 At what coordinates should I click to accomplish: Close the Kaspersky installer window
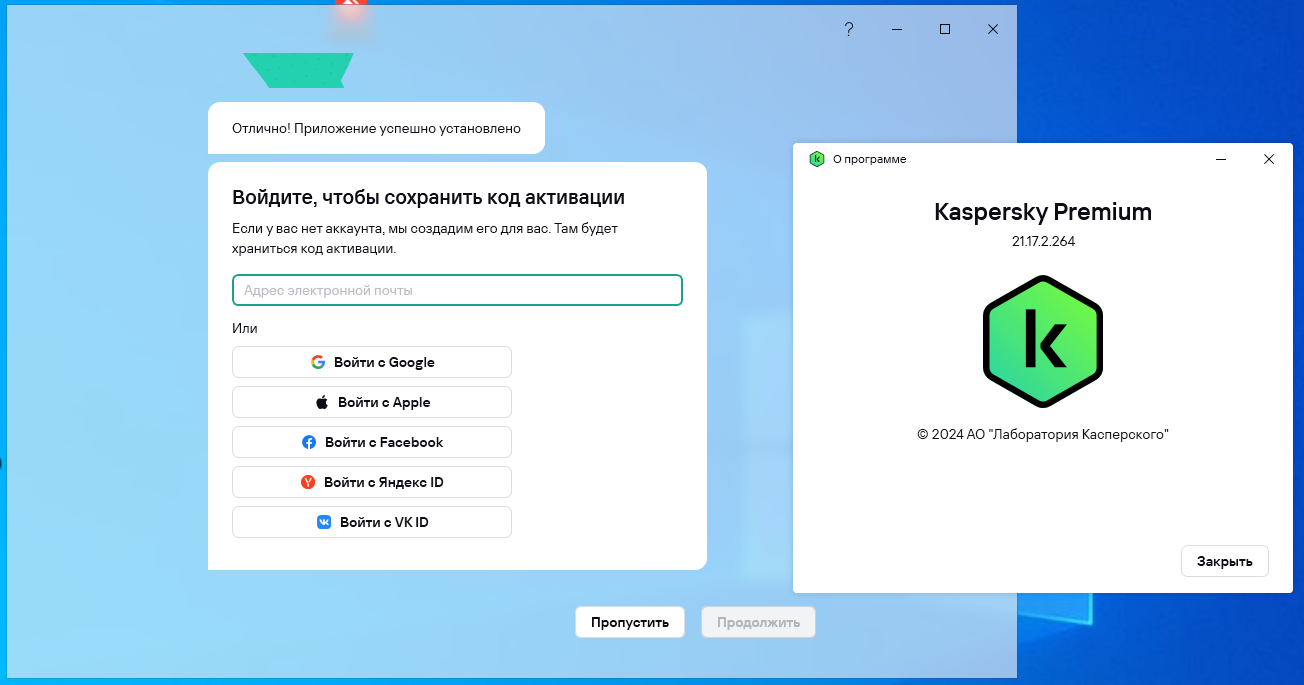click(993, 29)
